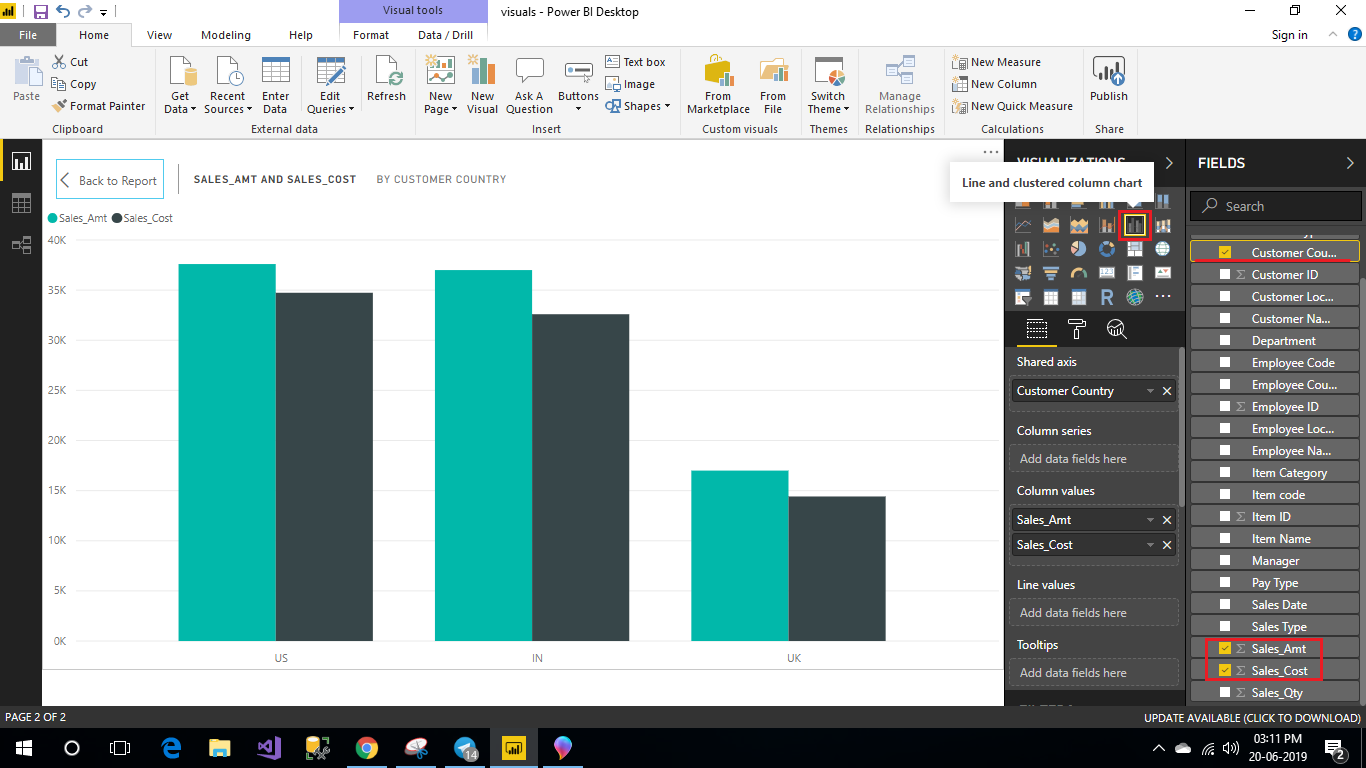This screenshot has height=768, width=1366.
Task: Select the pie chart visualization icon
Action: [1079, 249]
